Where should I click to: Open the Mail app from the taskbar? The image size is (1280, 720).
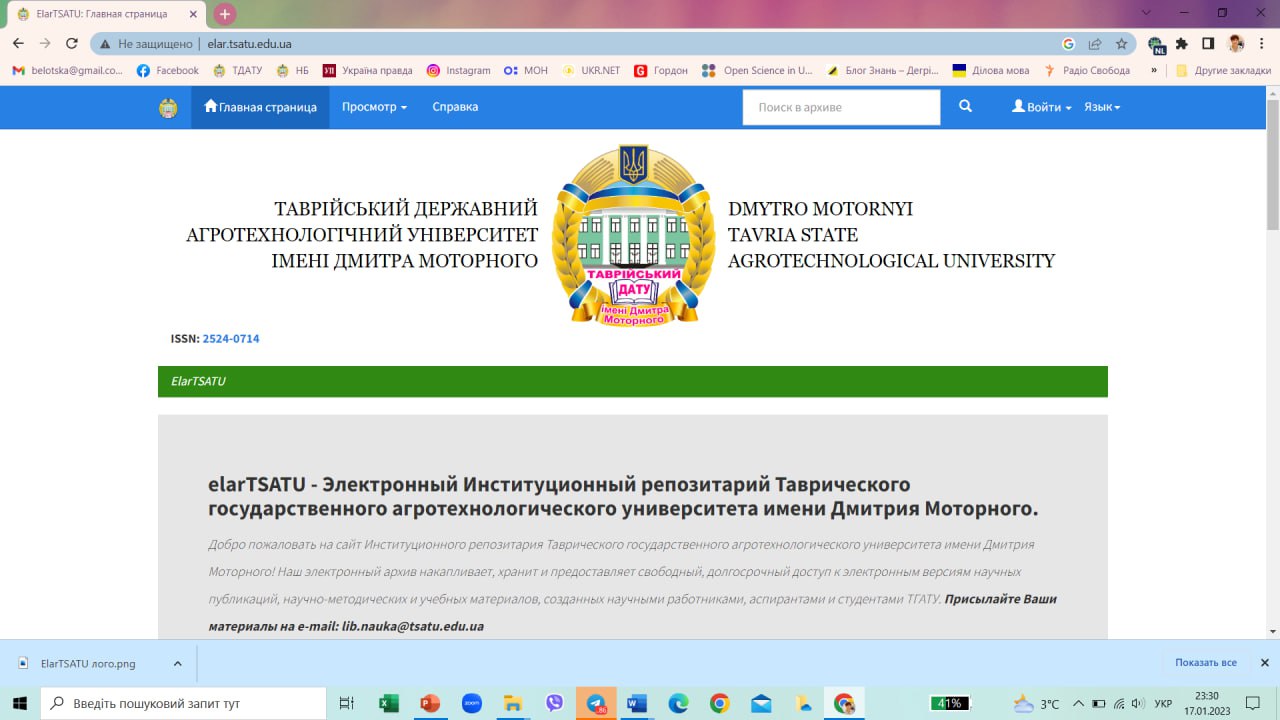click(761, 703)
